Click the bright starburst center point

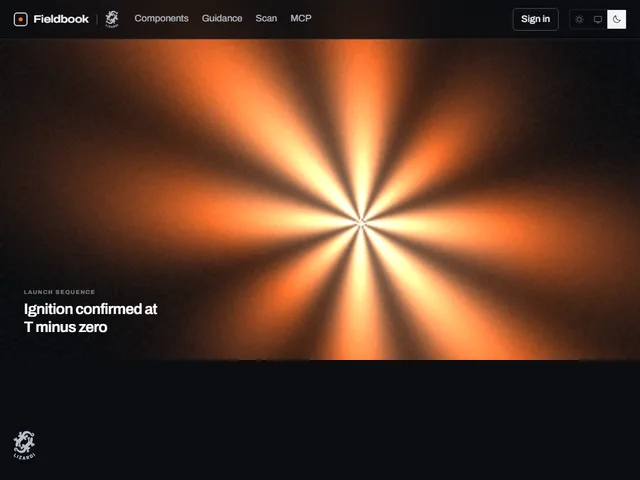(x=361, y=223)
